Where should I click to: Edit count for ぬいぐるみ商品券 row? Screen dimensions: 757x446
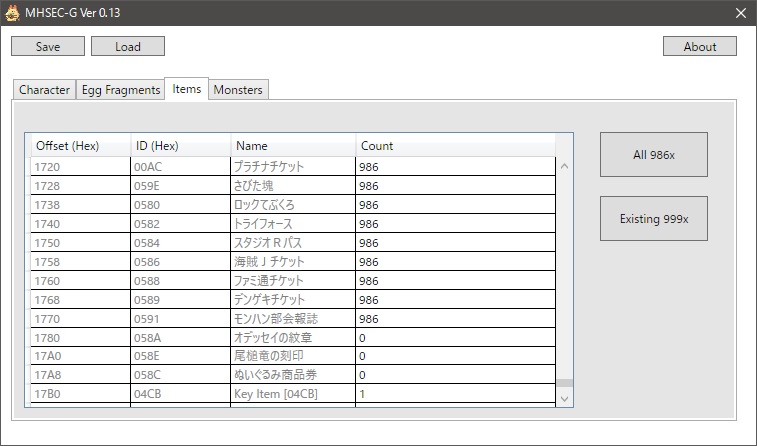455,375
